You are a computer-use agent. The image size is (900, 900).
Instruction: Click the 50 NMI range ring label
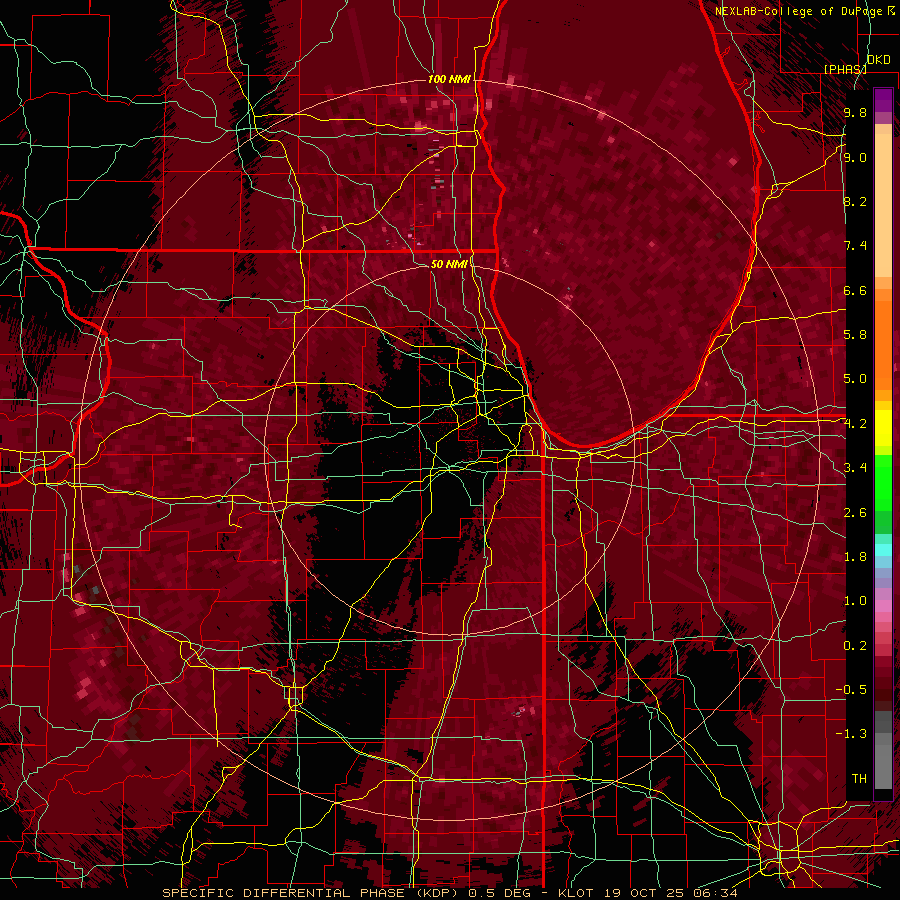point(449,264)
